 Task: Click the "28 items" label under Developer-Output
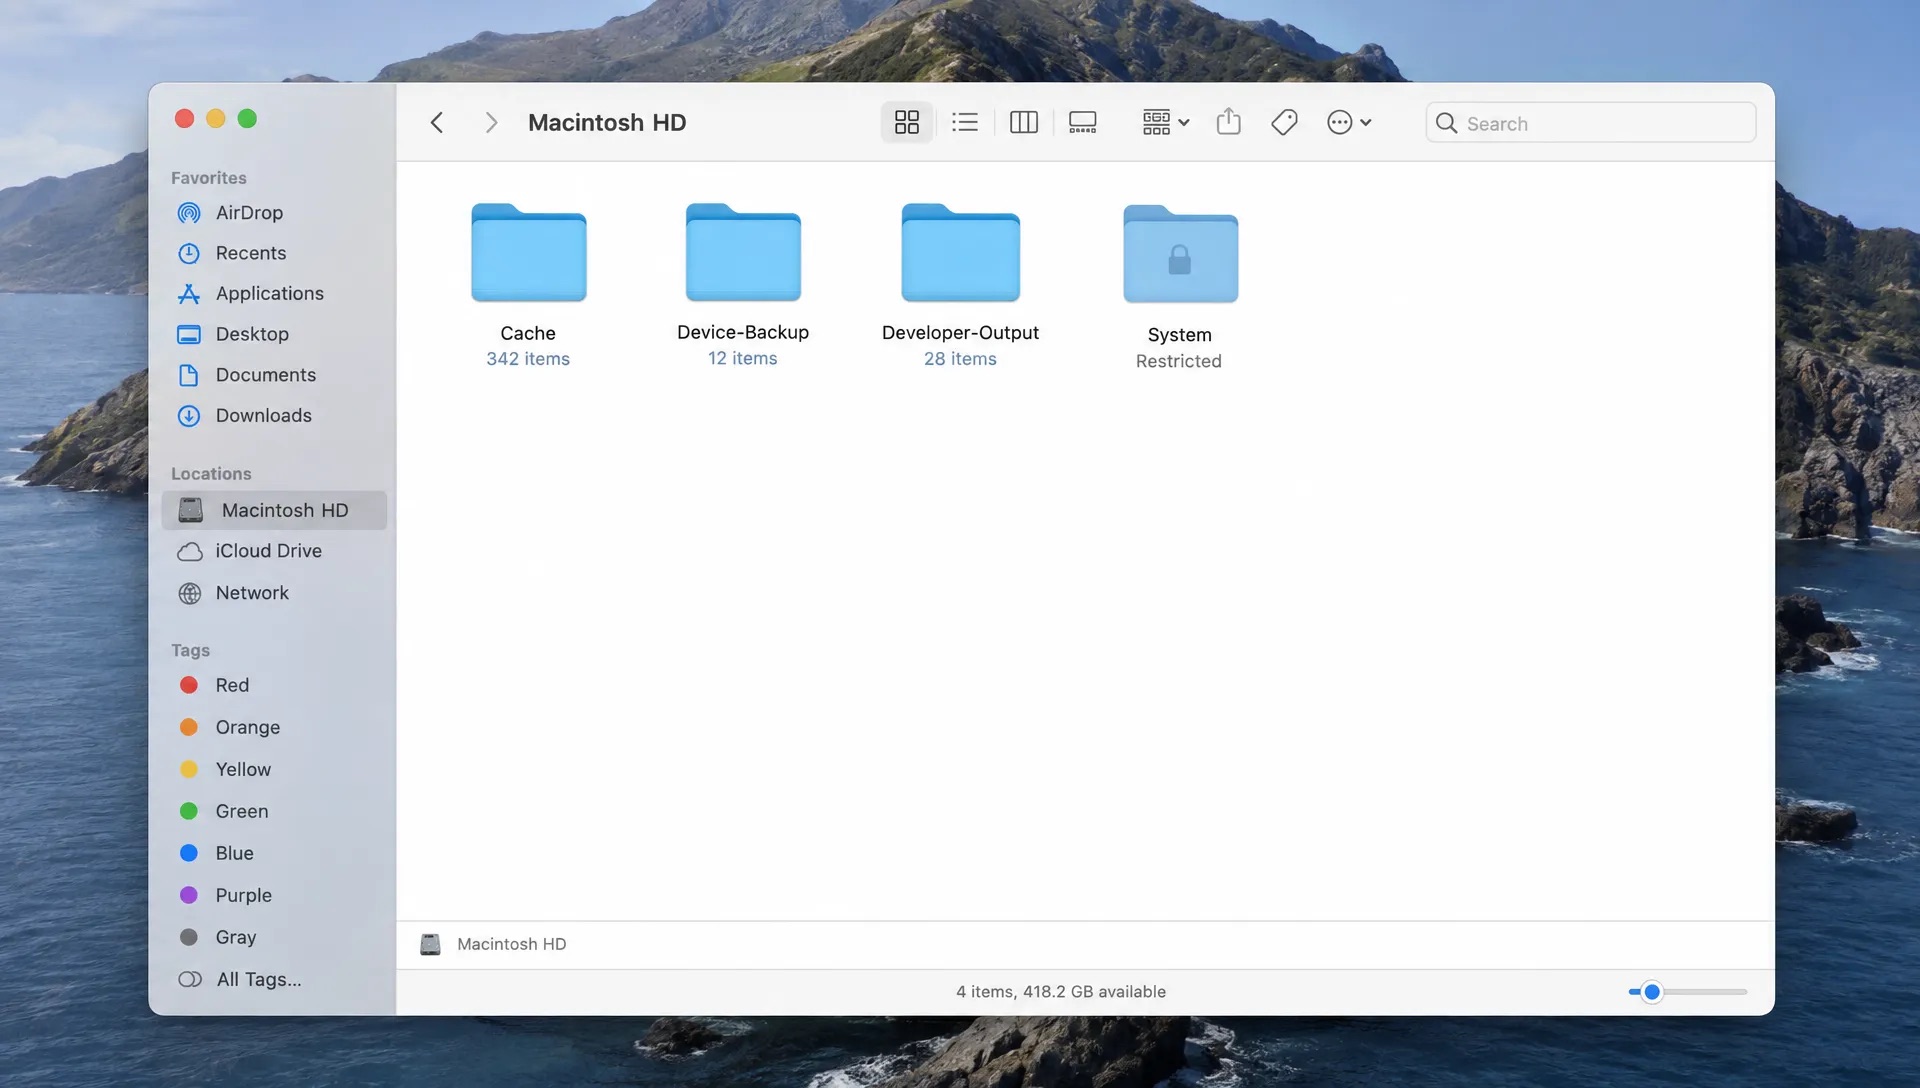click(960, 359)
